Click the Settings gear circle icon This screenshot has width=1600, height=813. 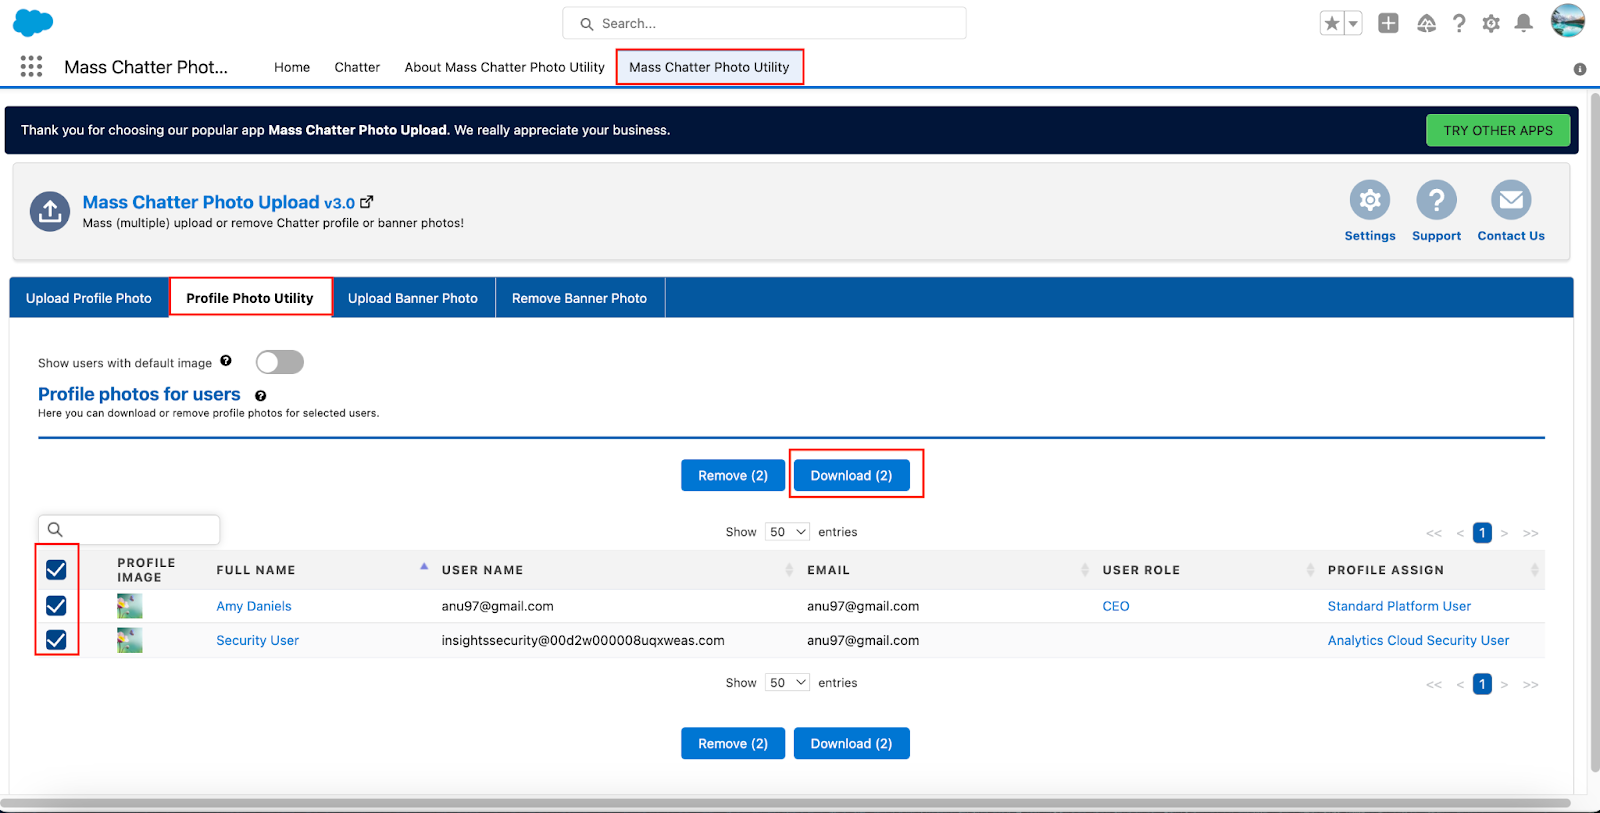(x=1370, y=200)
